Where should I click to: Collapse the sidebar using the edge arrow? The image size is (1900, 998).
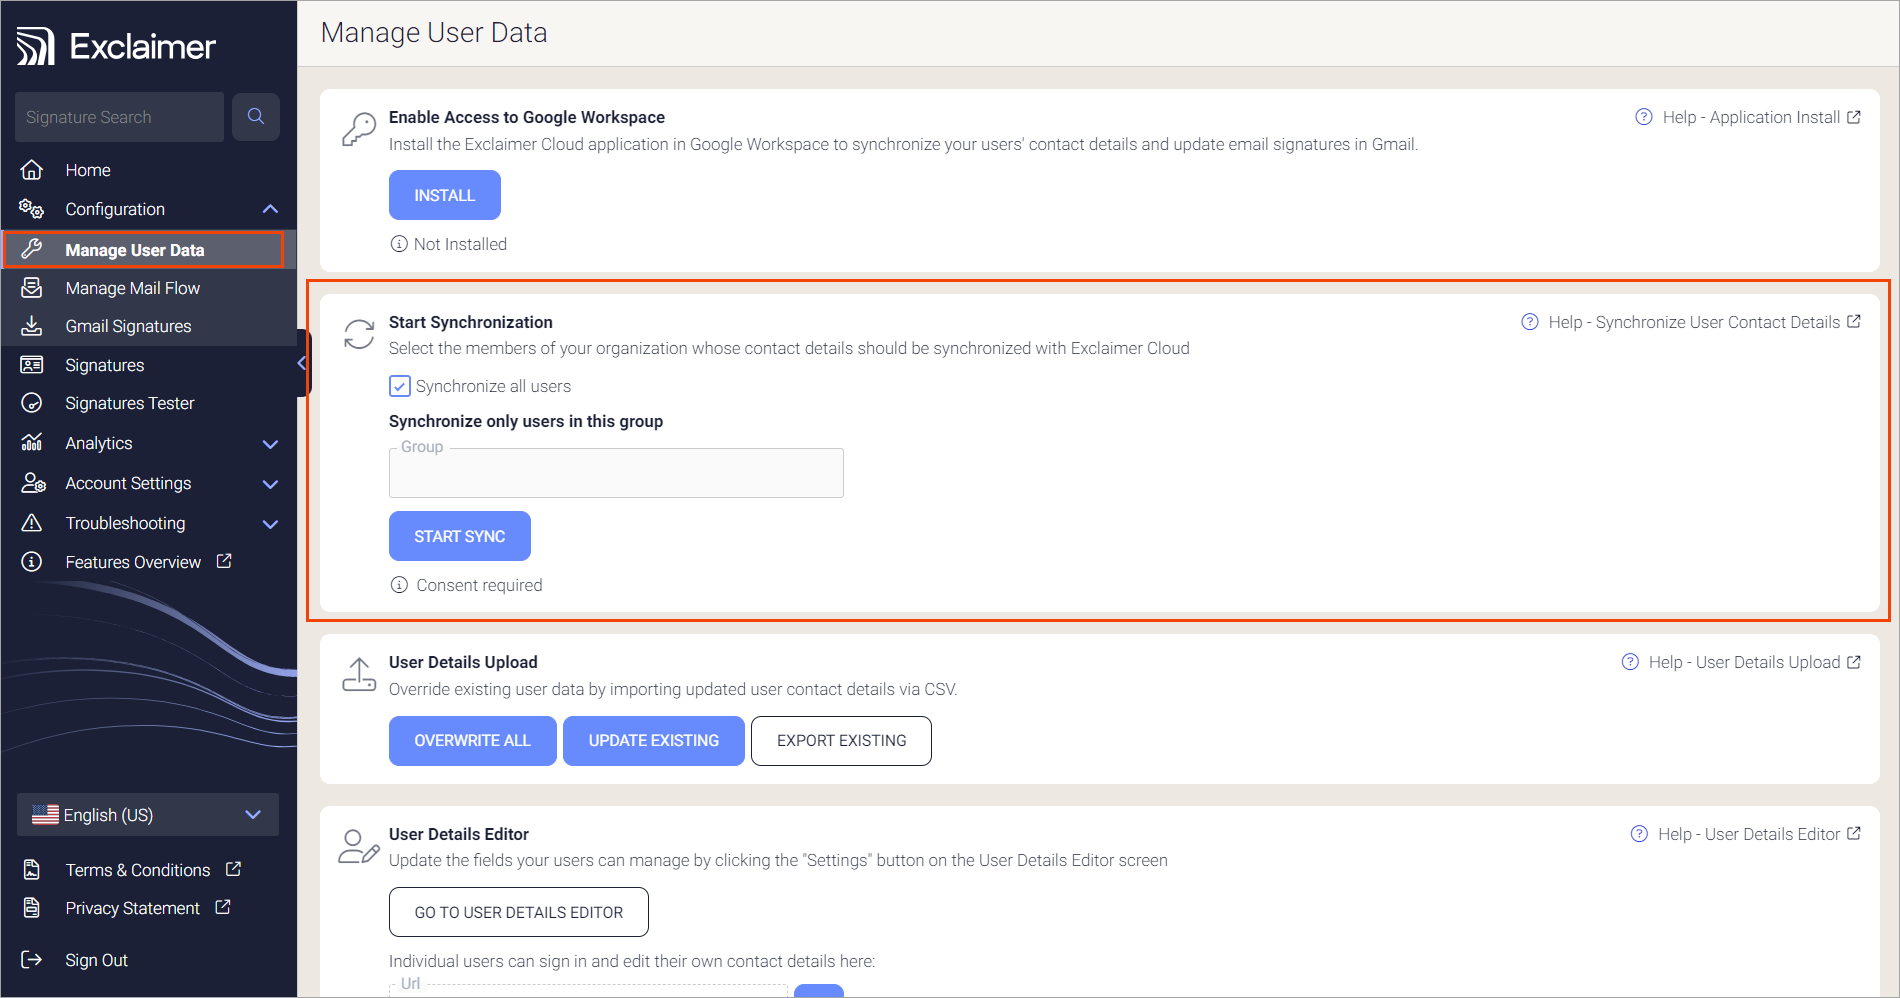click(x=303, y=364)
